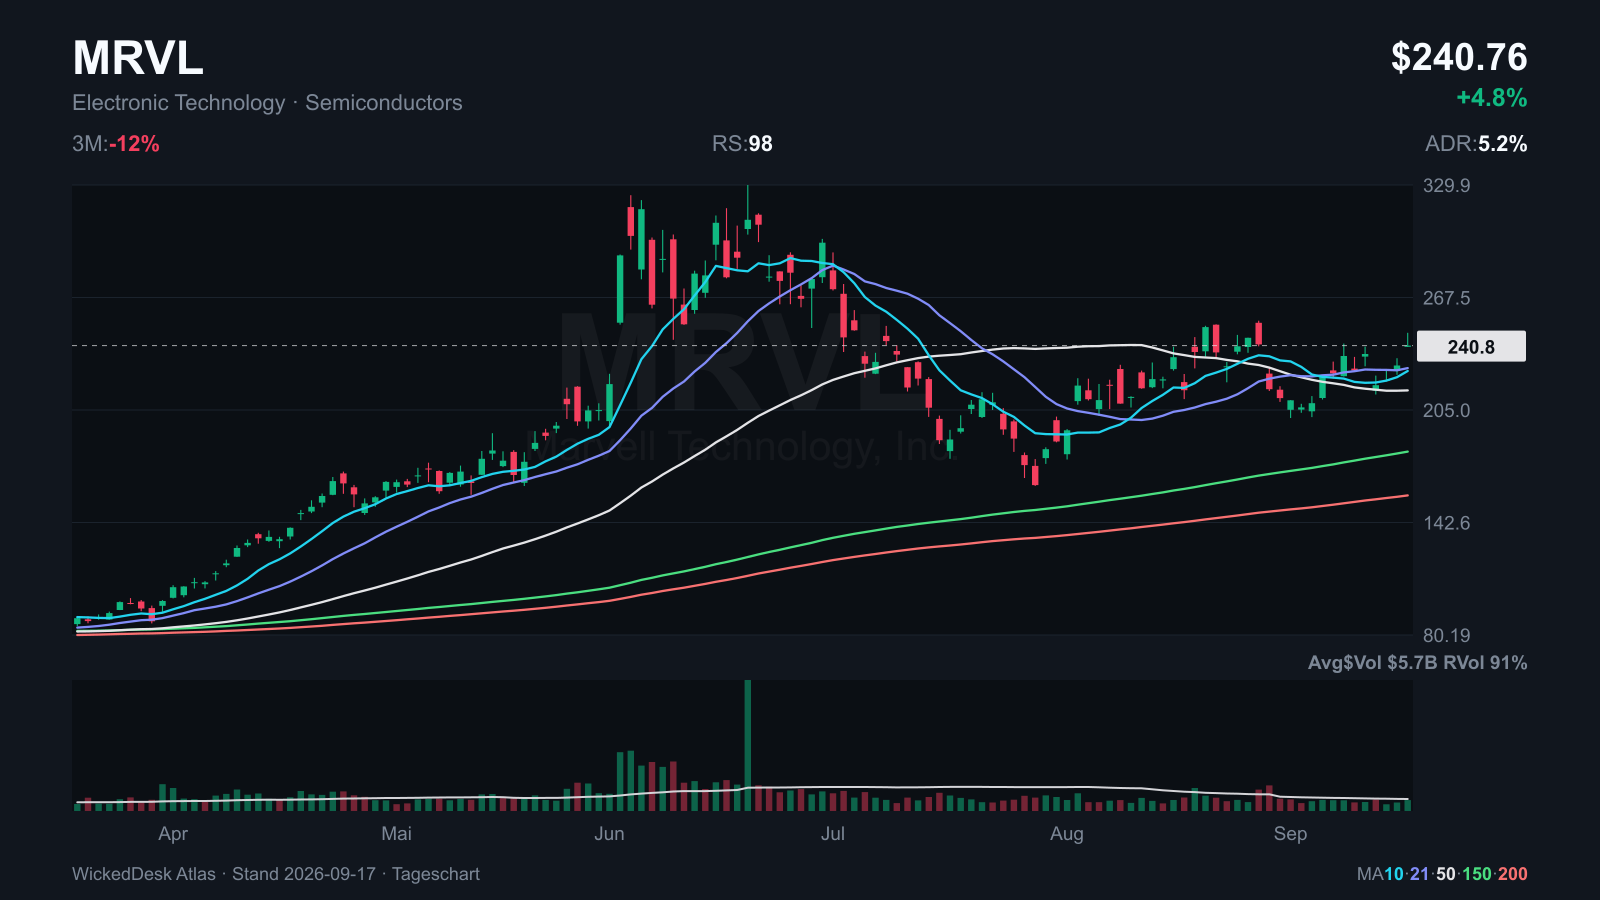Click the RVol 91% figure

coord(1485,663)
